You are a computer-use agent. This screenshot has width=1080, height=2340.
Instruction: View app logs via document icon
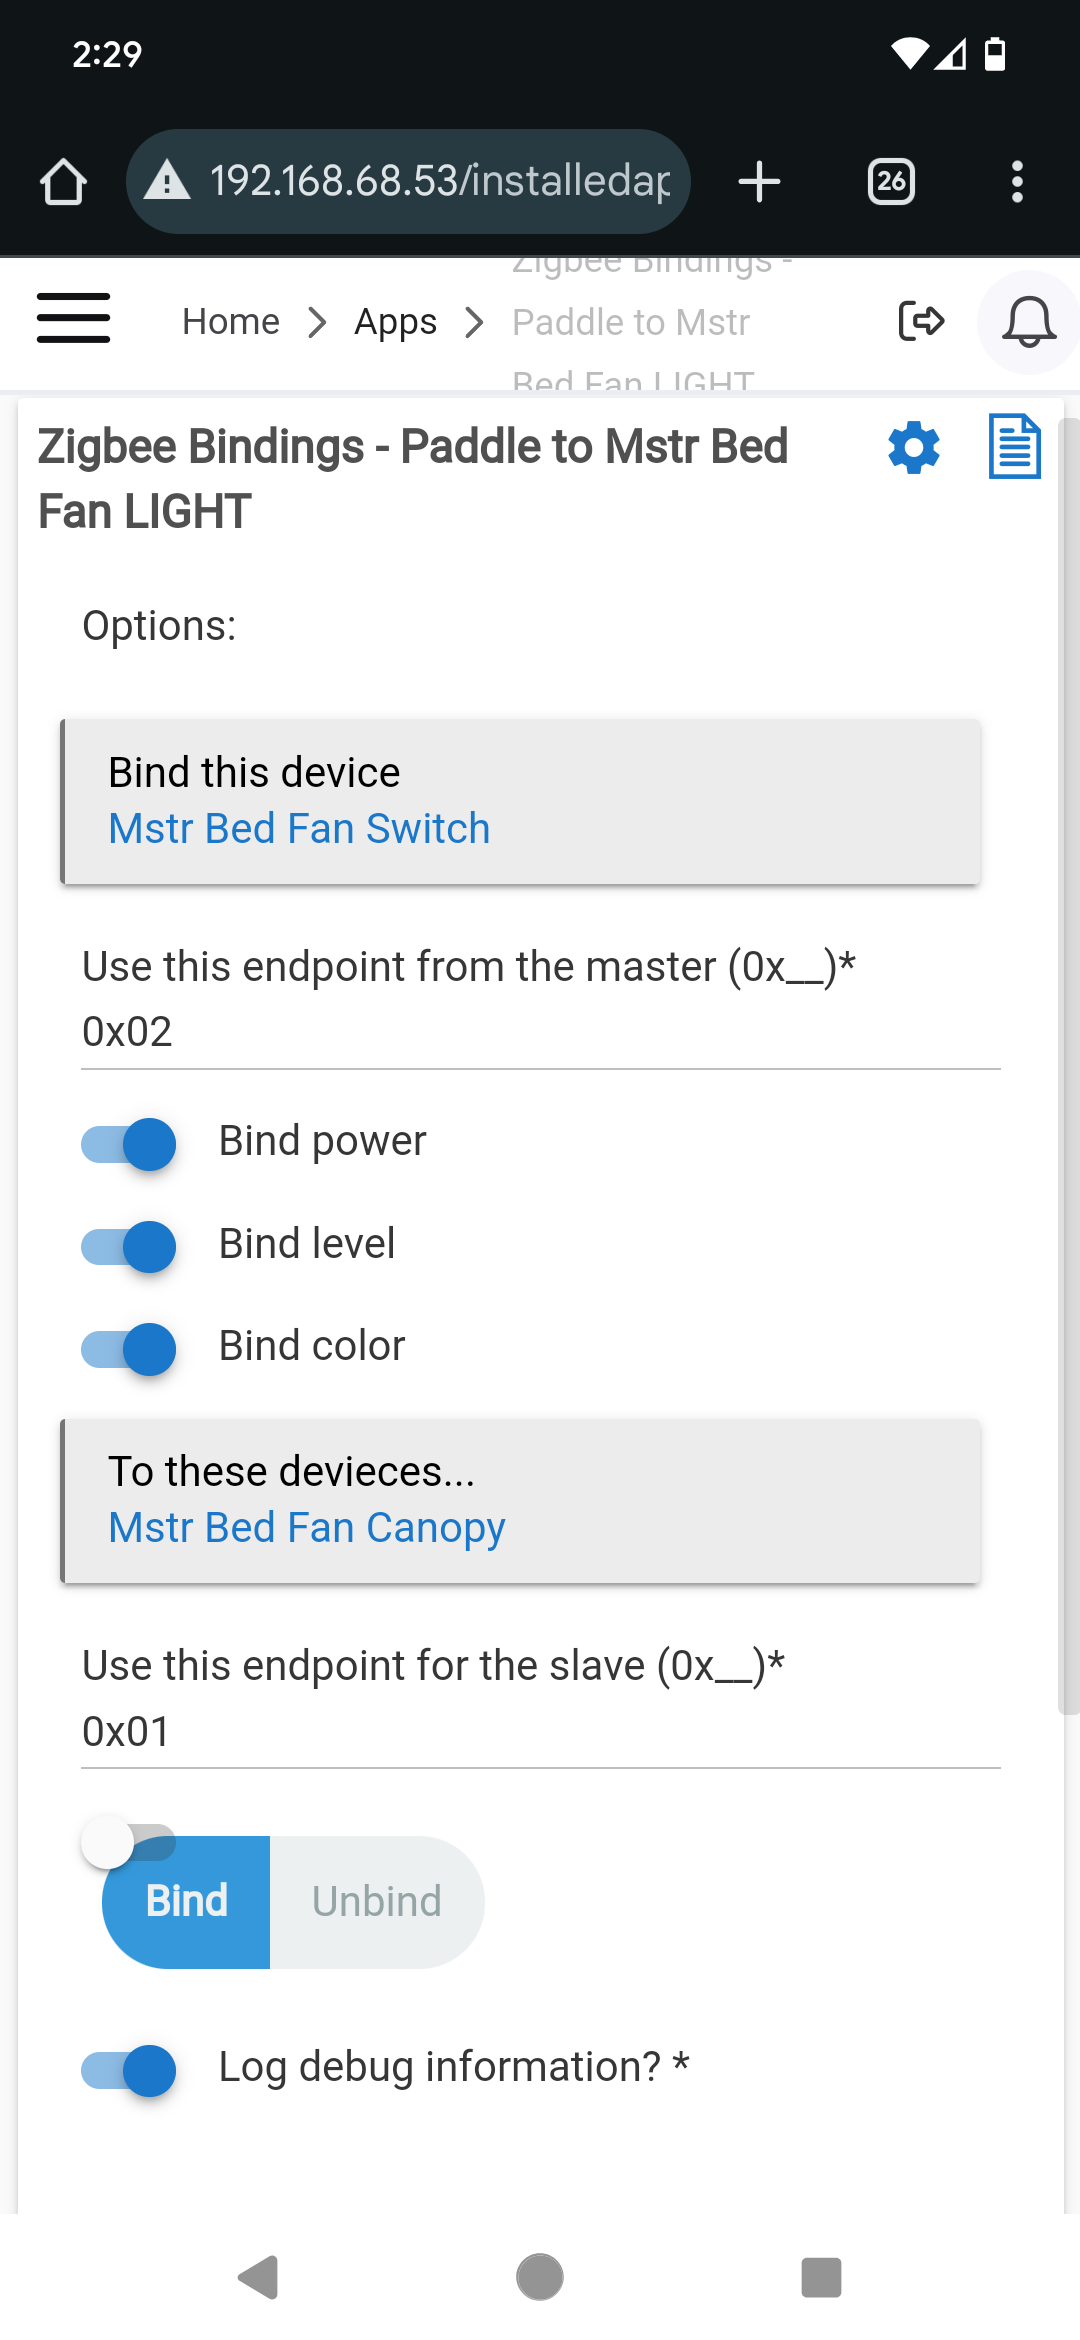click(1014, 447)
